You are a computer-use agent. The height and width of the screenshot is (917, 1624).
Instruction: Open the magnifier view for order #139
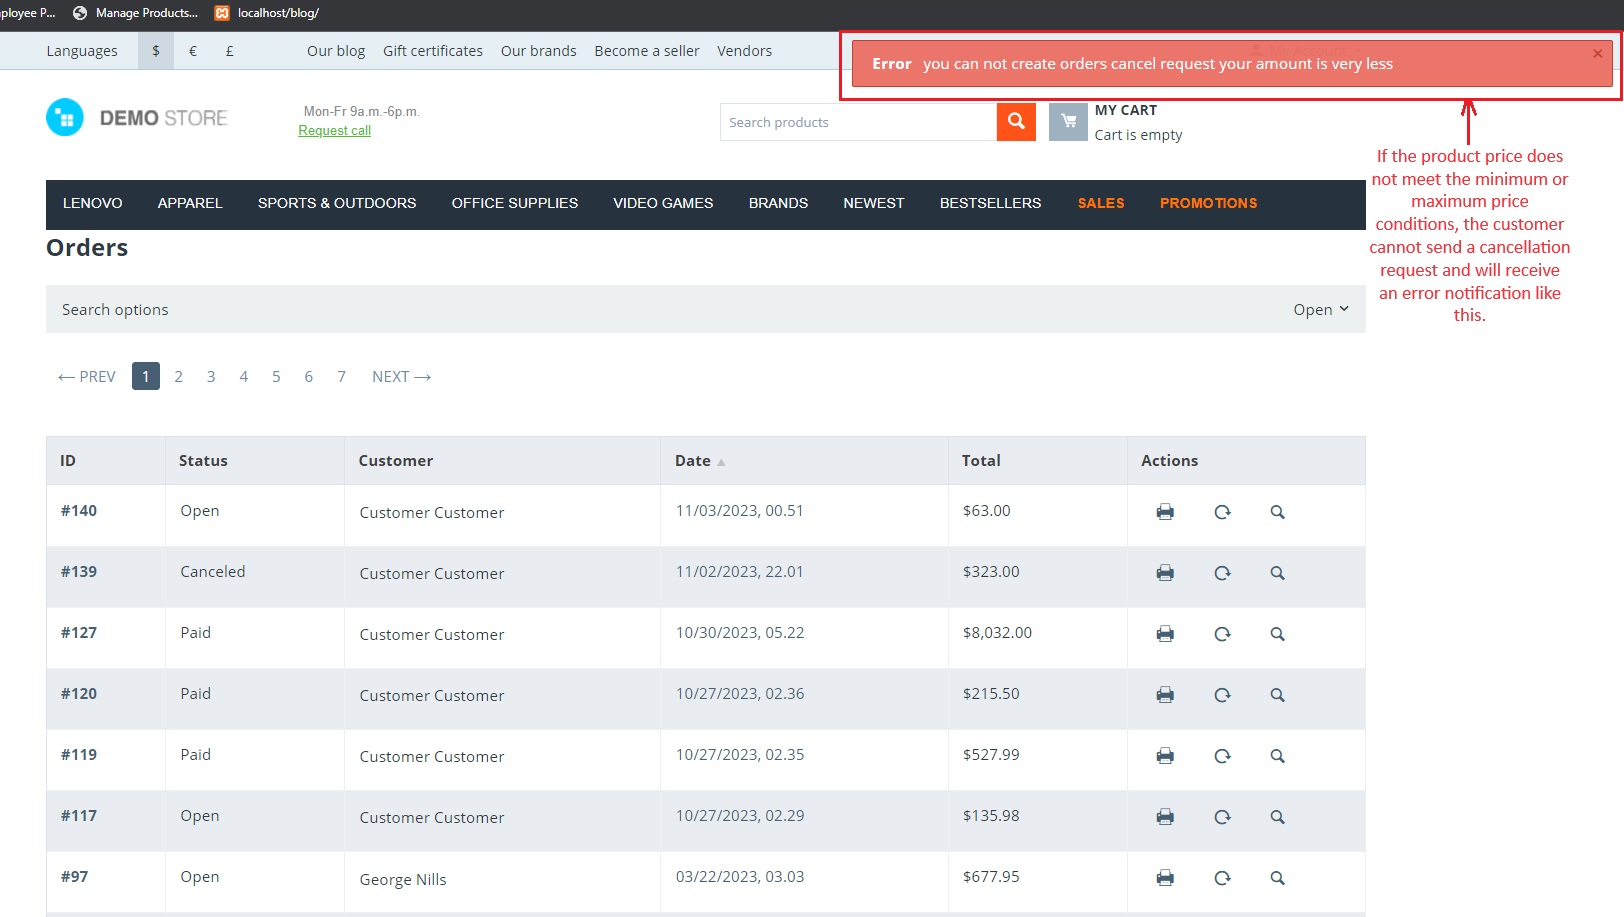[x=1277, y=573]
